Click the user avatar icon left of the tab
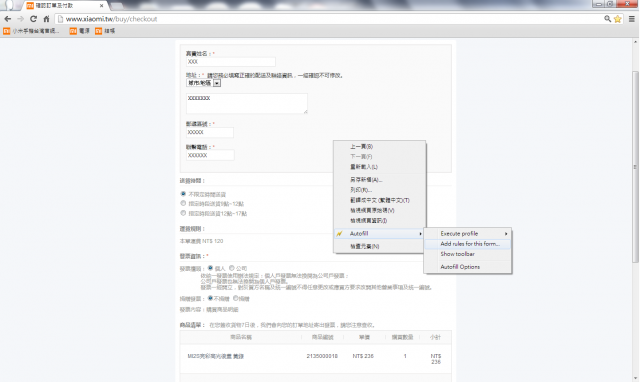Image resolution: width=640 pixels, height=382 pixels. click(x=9, y=5)
